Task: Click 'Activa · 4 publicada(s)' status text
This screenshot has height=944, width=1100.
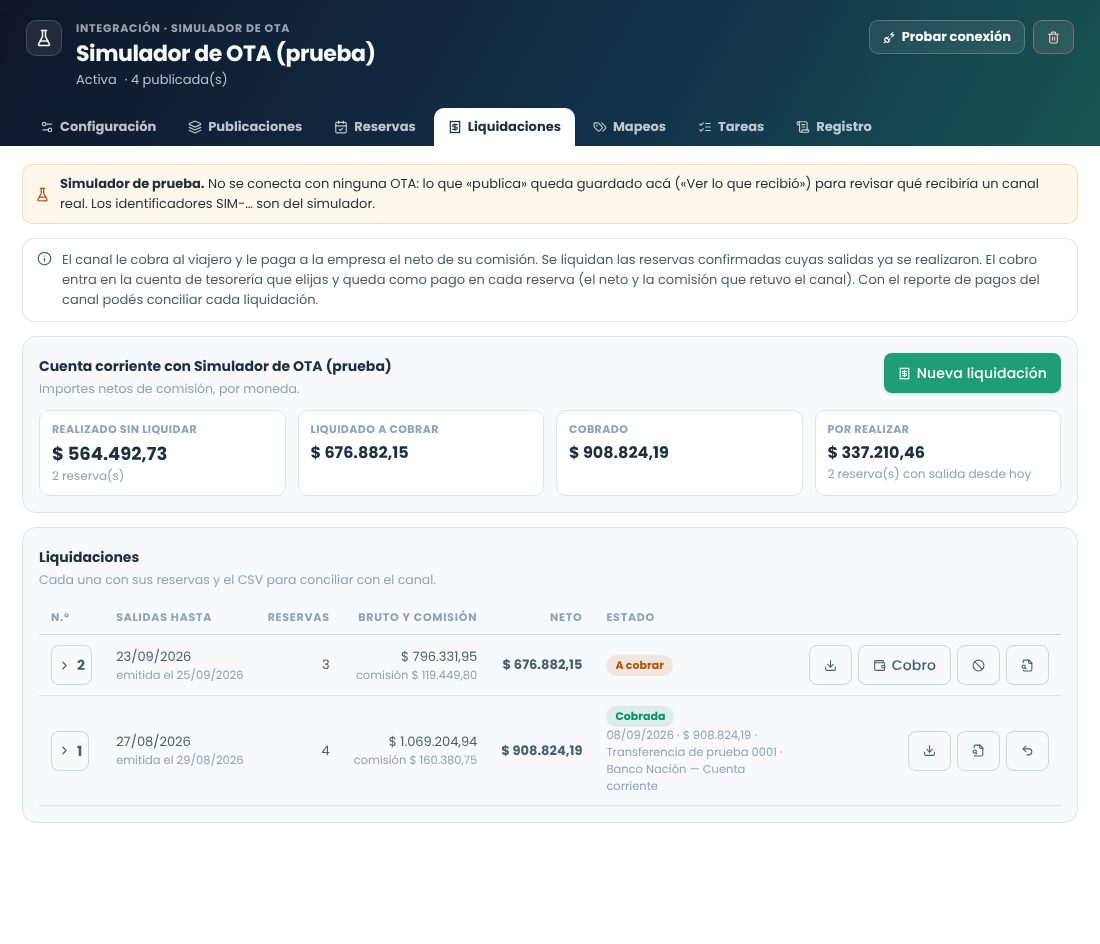Action: tap(152, 79)
